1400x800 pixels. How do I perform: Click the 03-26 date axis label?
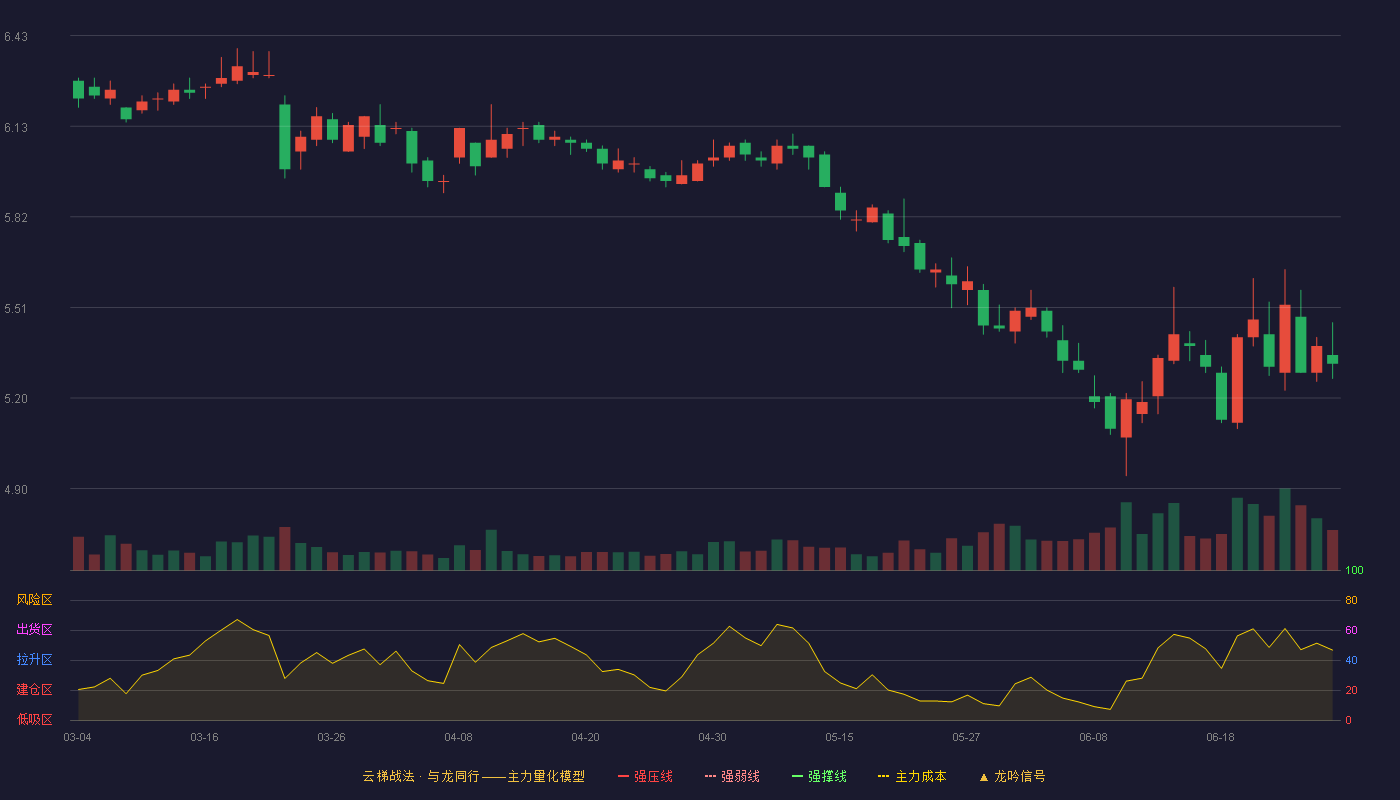click(x=331, y=737)
